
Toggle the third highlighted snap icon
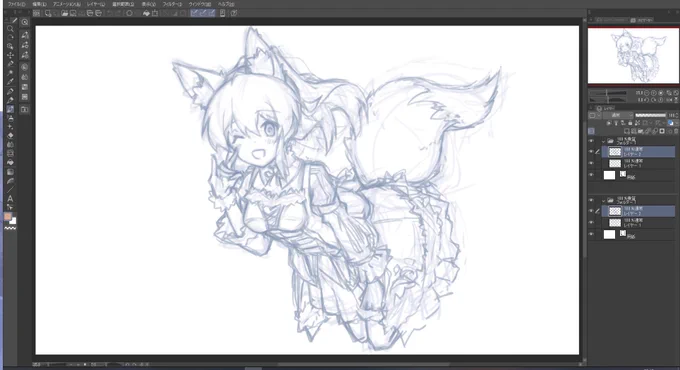click(211, 13)
